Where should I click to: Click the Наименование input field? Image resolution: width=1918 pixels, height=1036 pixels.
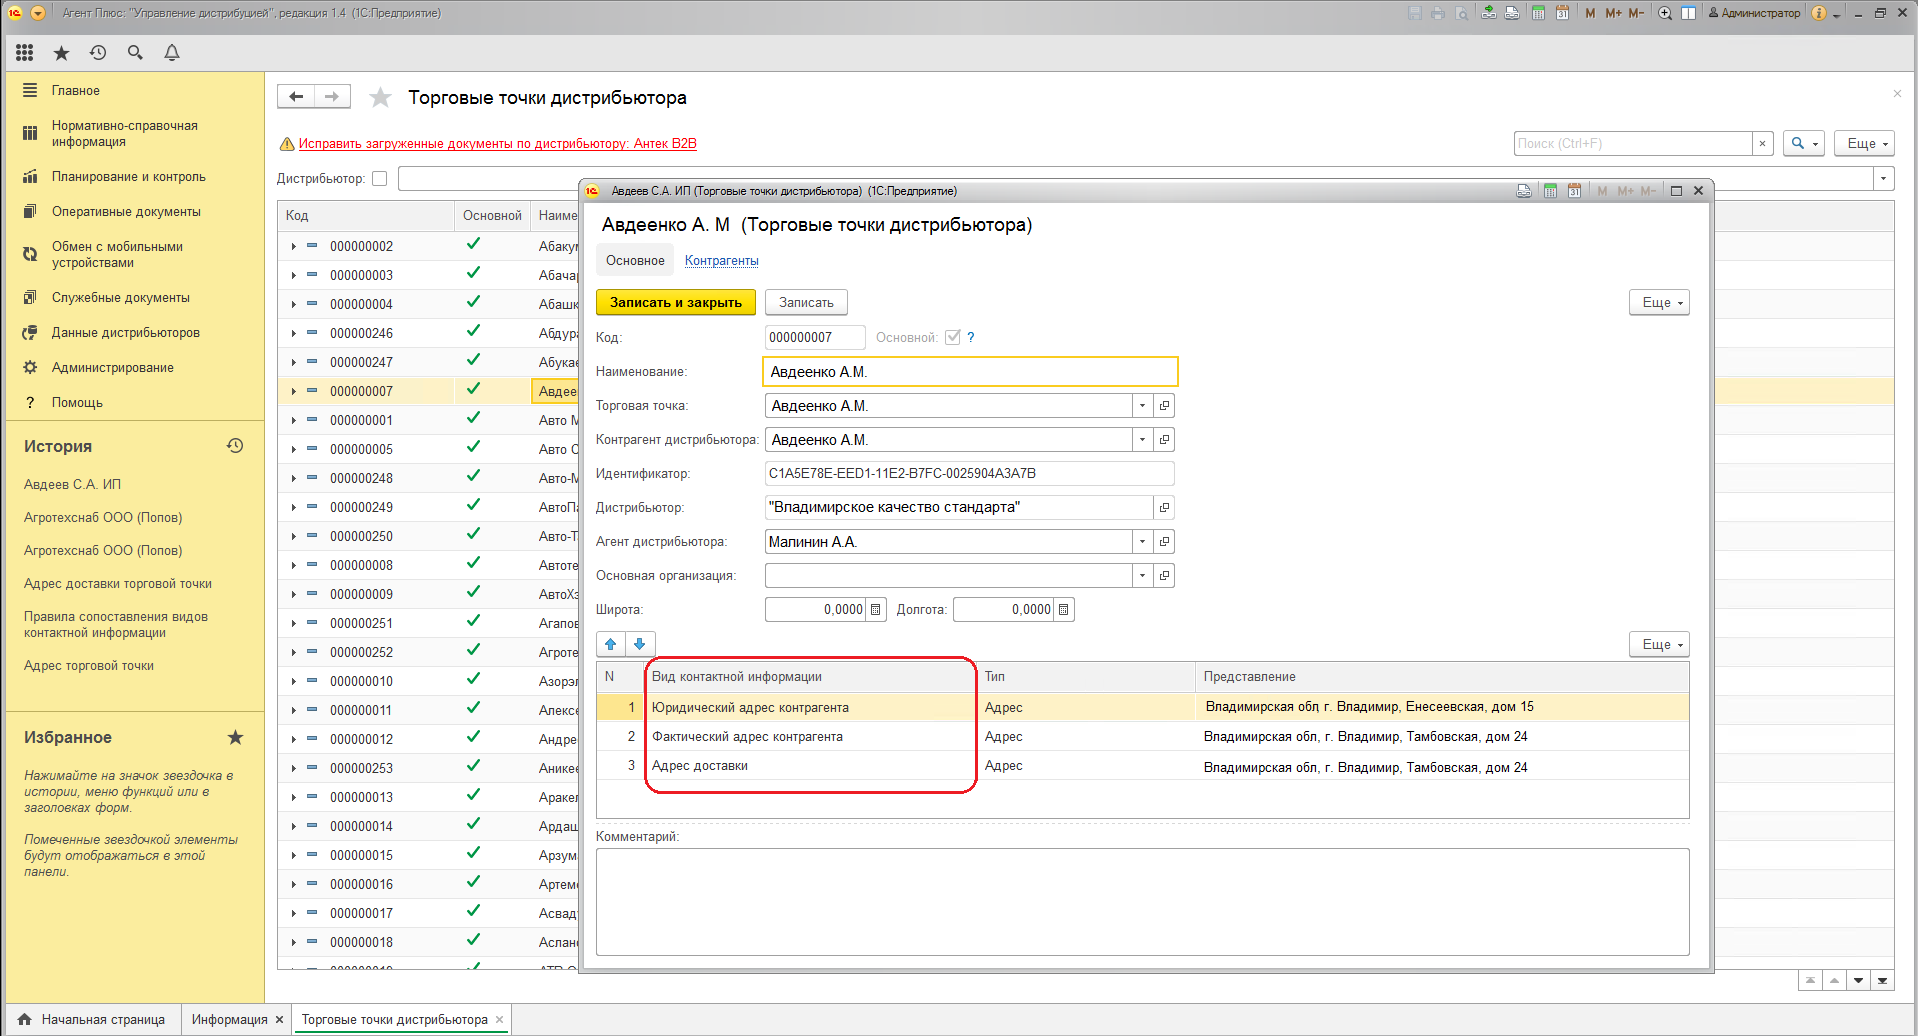coord(970,372)
